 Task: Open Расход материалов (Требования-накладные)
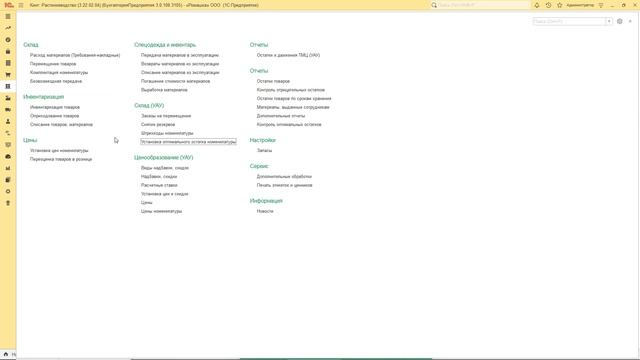click(x=75, y=55)
